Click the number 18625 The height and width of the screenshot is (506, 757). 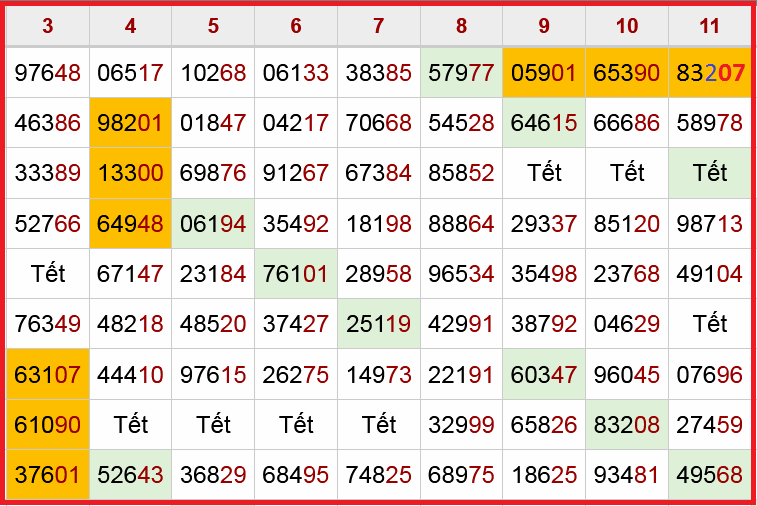pos(544,475)
